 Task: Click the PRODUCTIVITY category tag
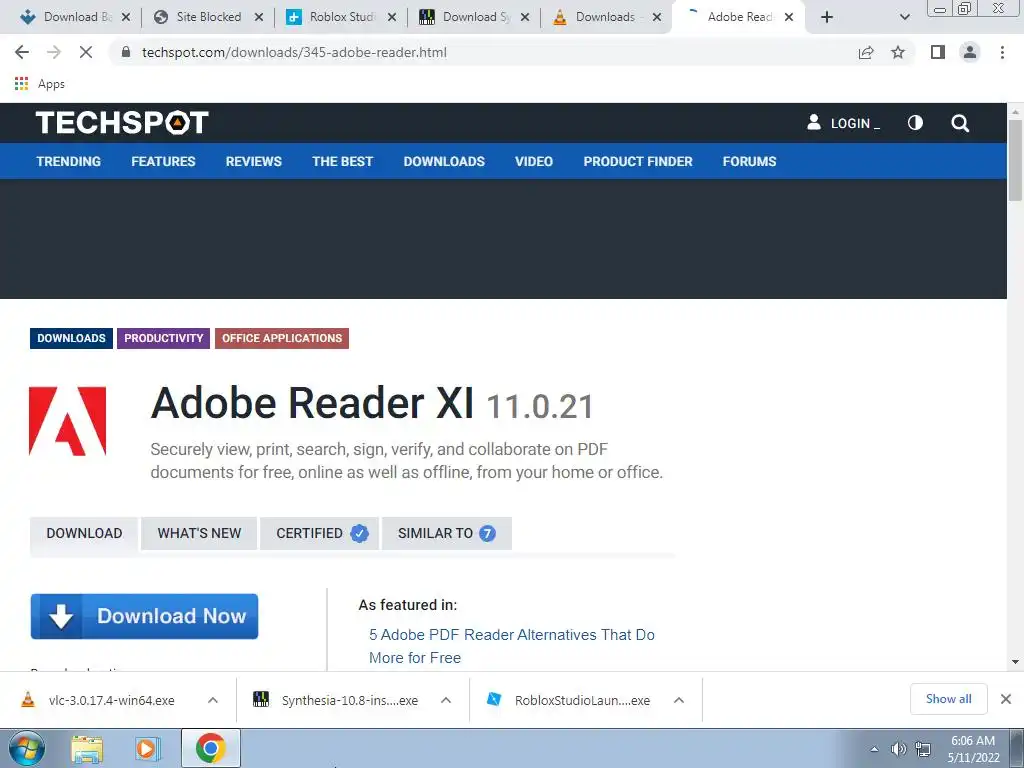tap(163, 338)
